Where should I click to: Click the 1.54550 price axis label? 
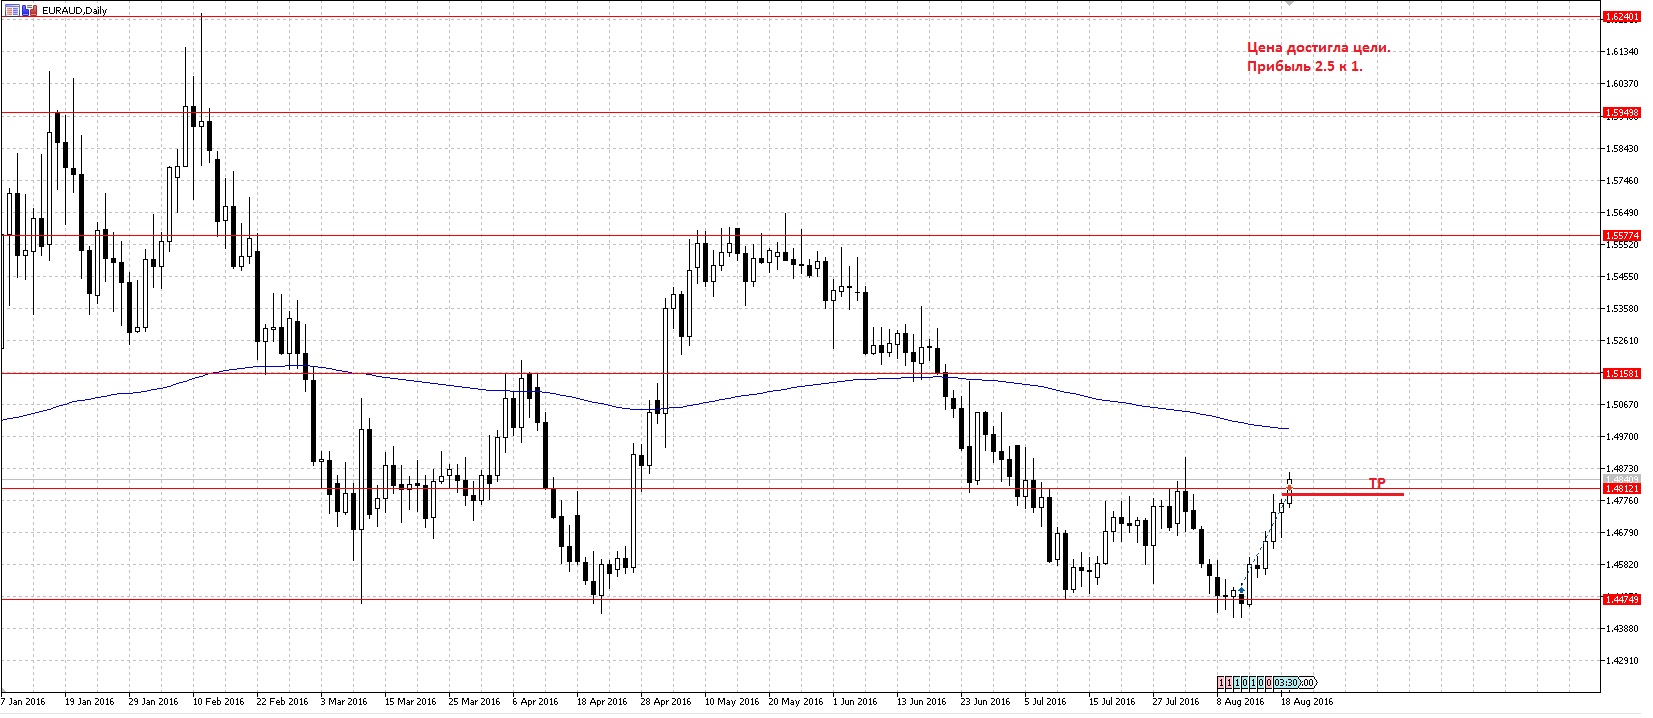[x=1620, y=277]
